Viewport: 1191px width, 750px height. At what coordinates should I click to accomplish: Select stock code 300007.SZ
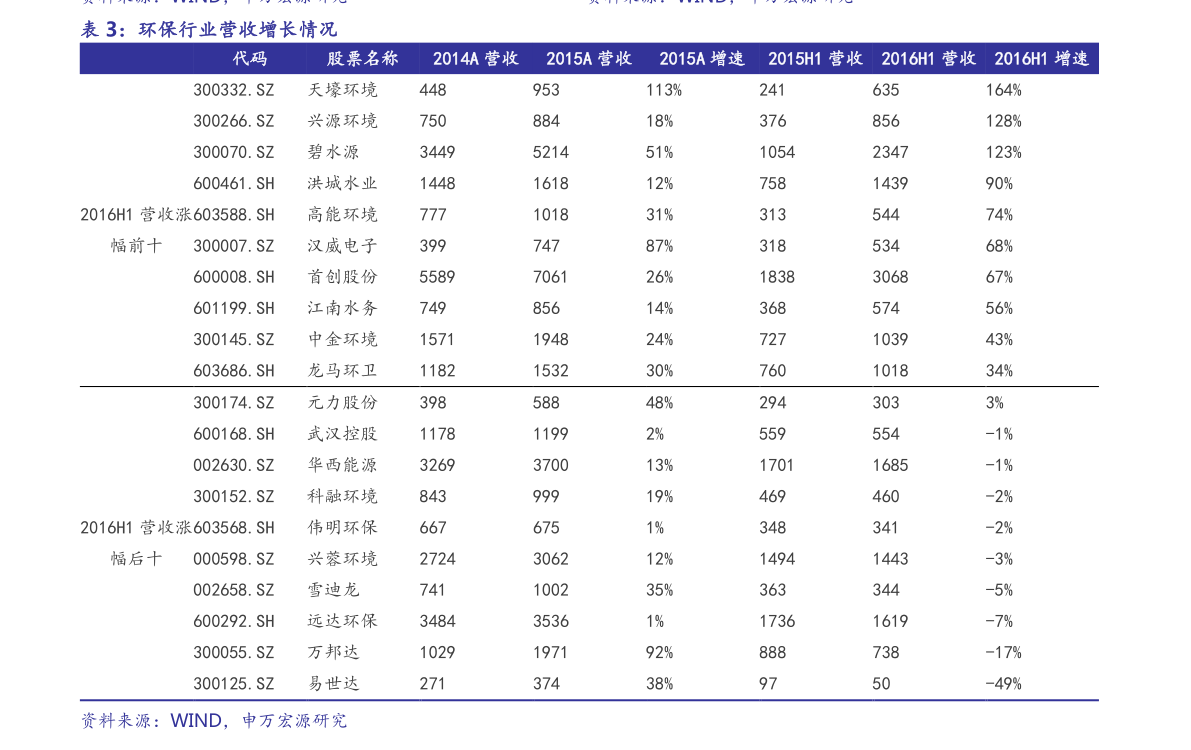(x=233, y=246)
